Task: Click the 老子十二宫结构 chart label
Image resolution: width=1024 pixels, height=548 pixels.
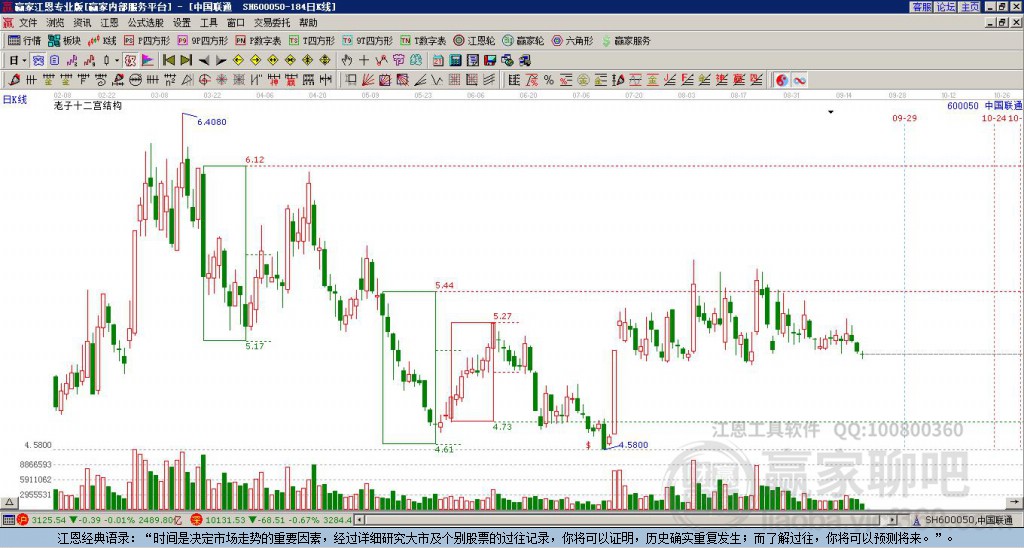Action: point(88,105)
